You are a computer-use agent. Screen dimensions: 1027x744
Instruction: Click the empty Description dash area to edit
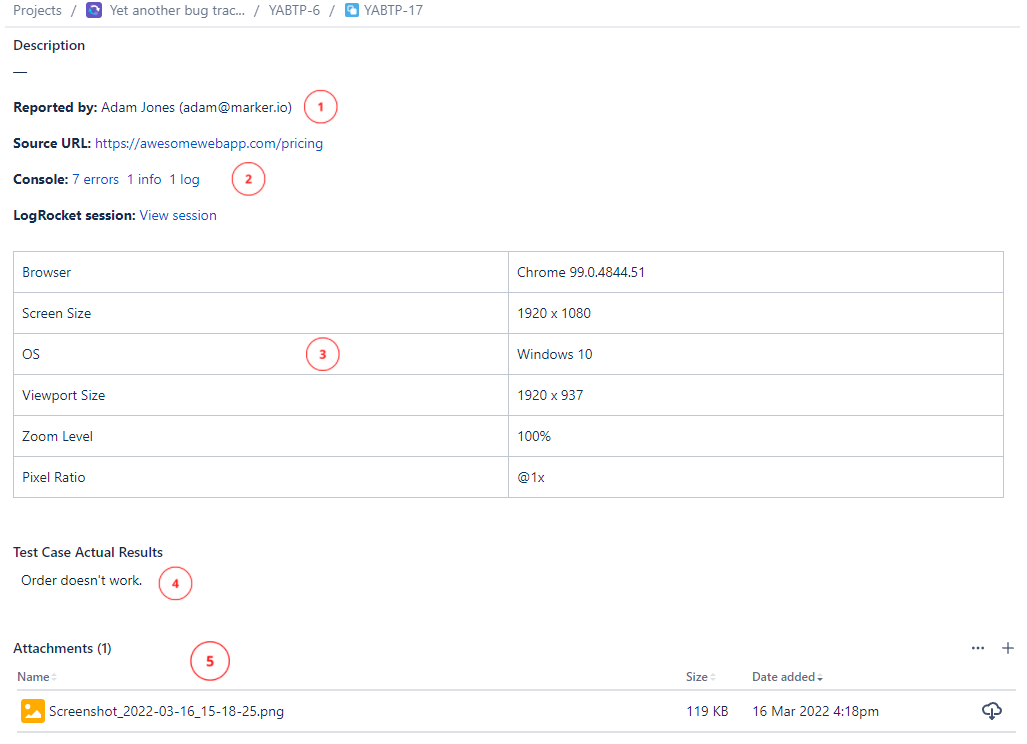coord(18,71)
